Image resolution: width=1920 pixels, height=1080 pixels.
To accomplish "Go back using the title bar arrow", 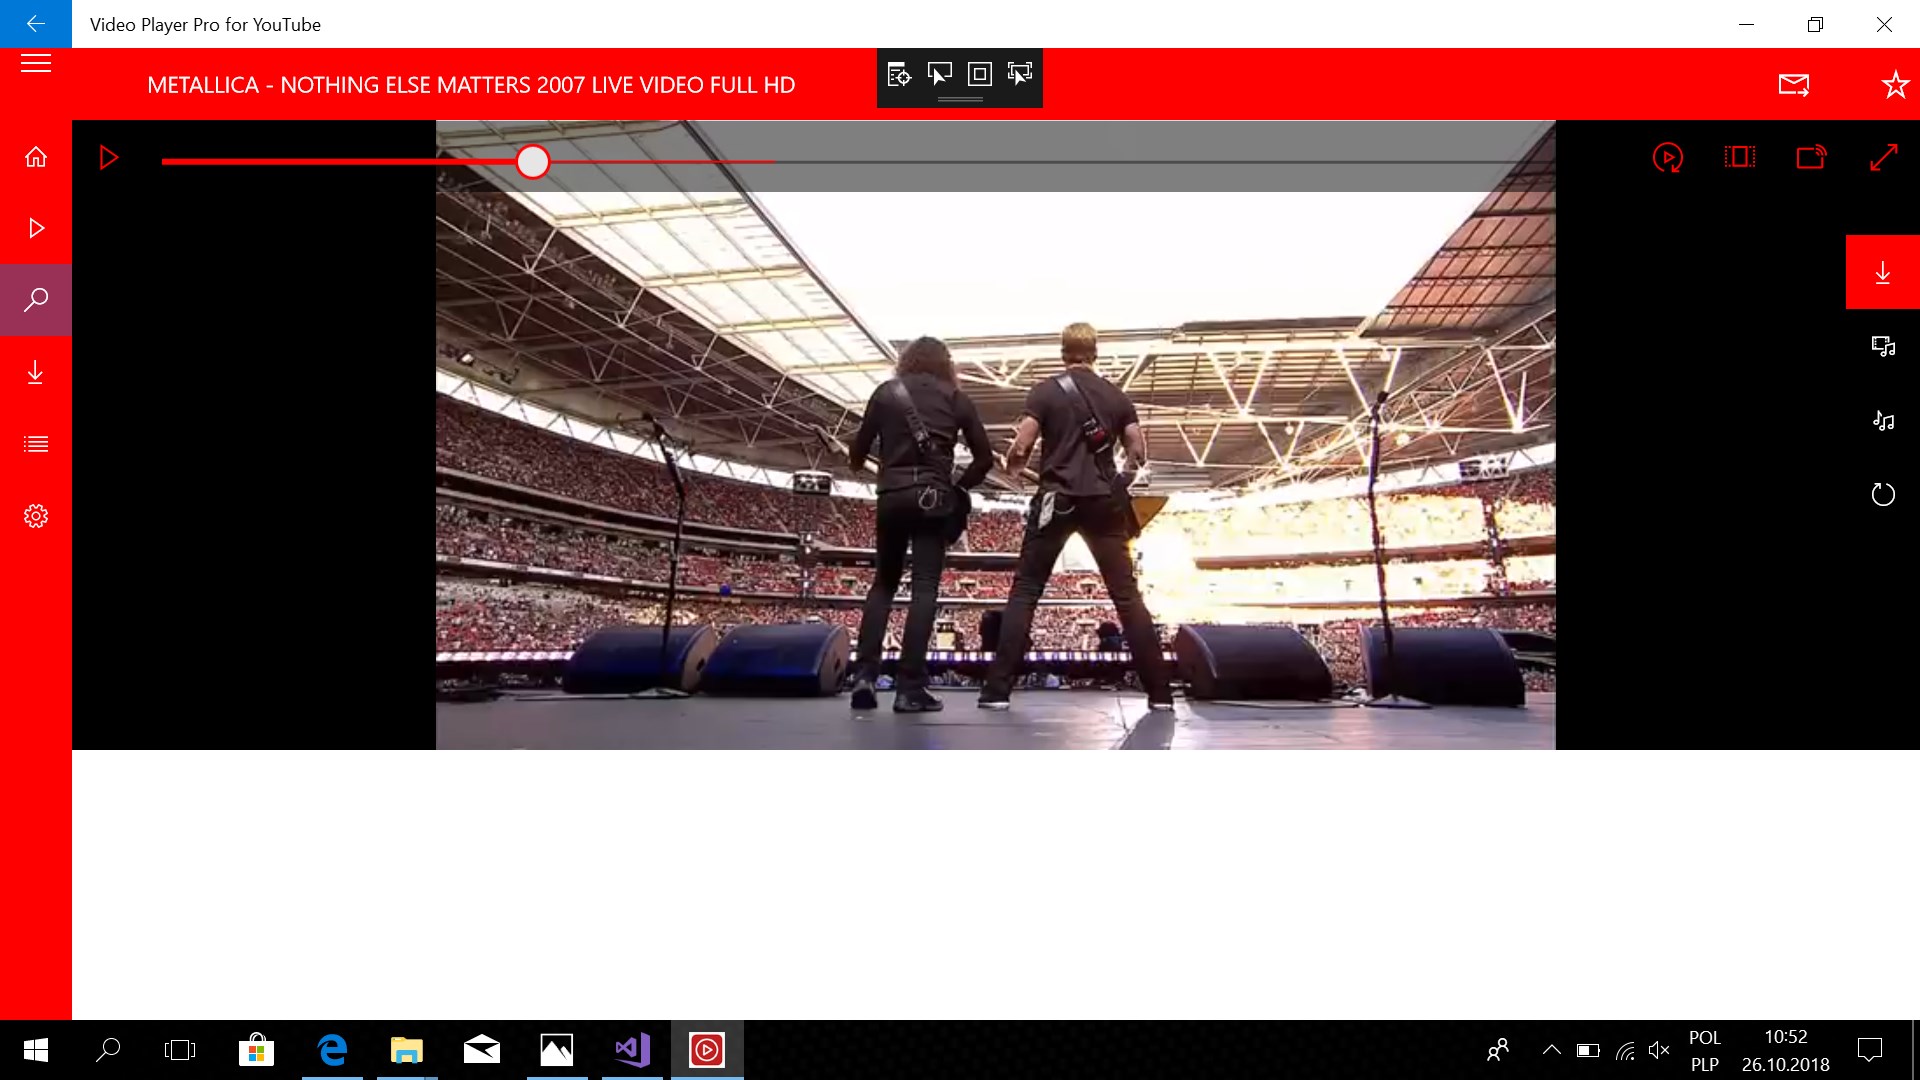I will coord(36,24).
